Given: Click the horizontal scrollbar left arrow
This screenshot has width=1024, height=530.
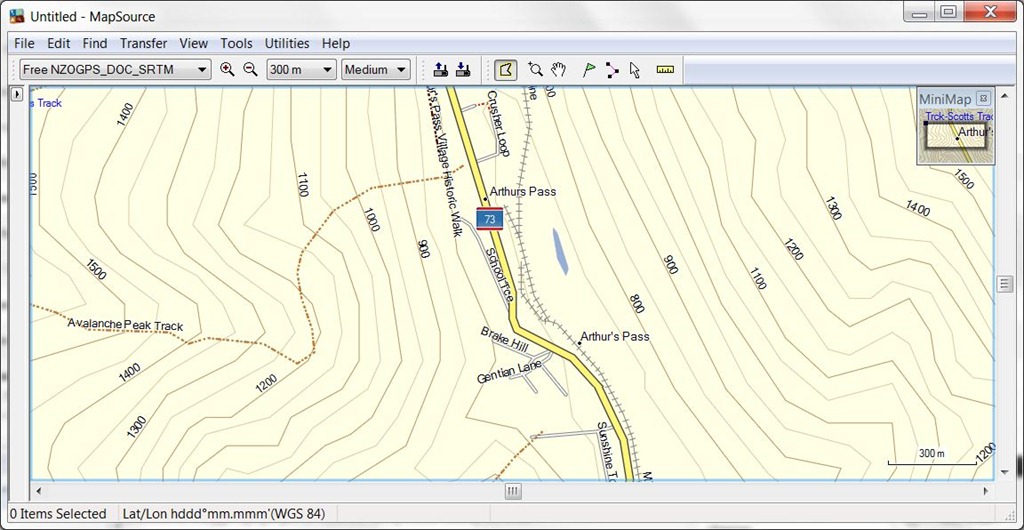Looking at the screenshot, I should point(38,490).
